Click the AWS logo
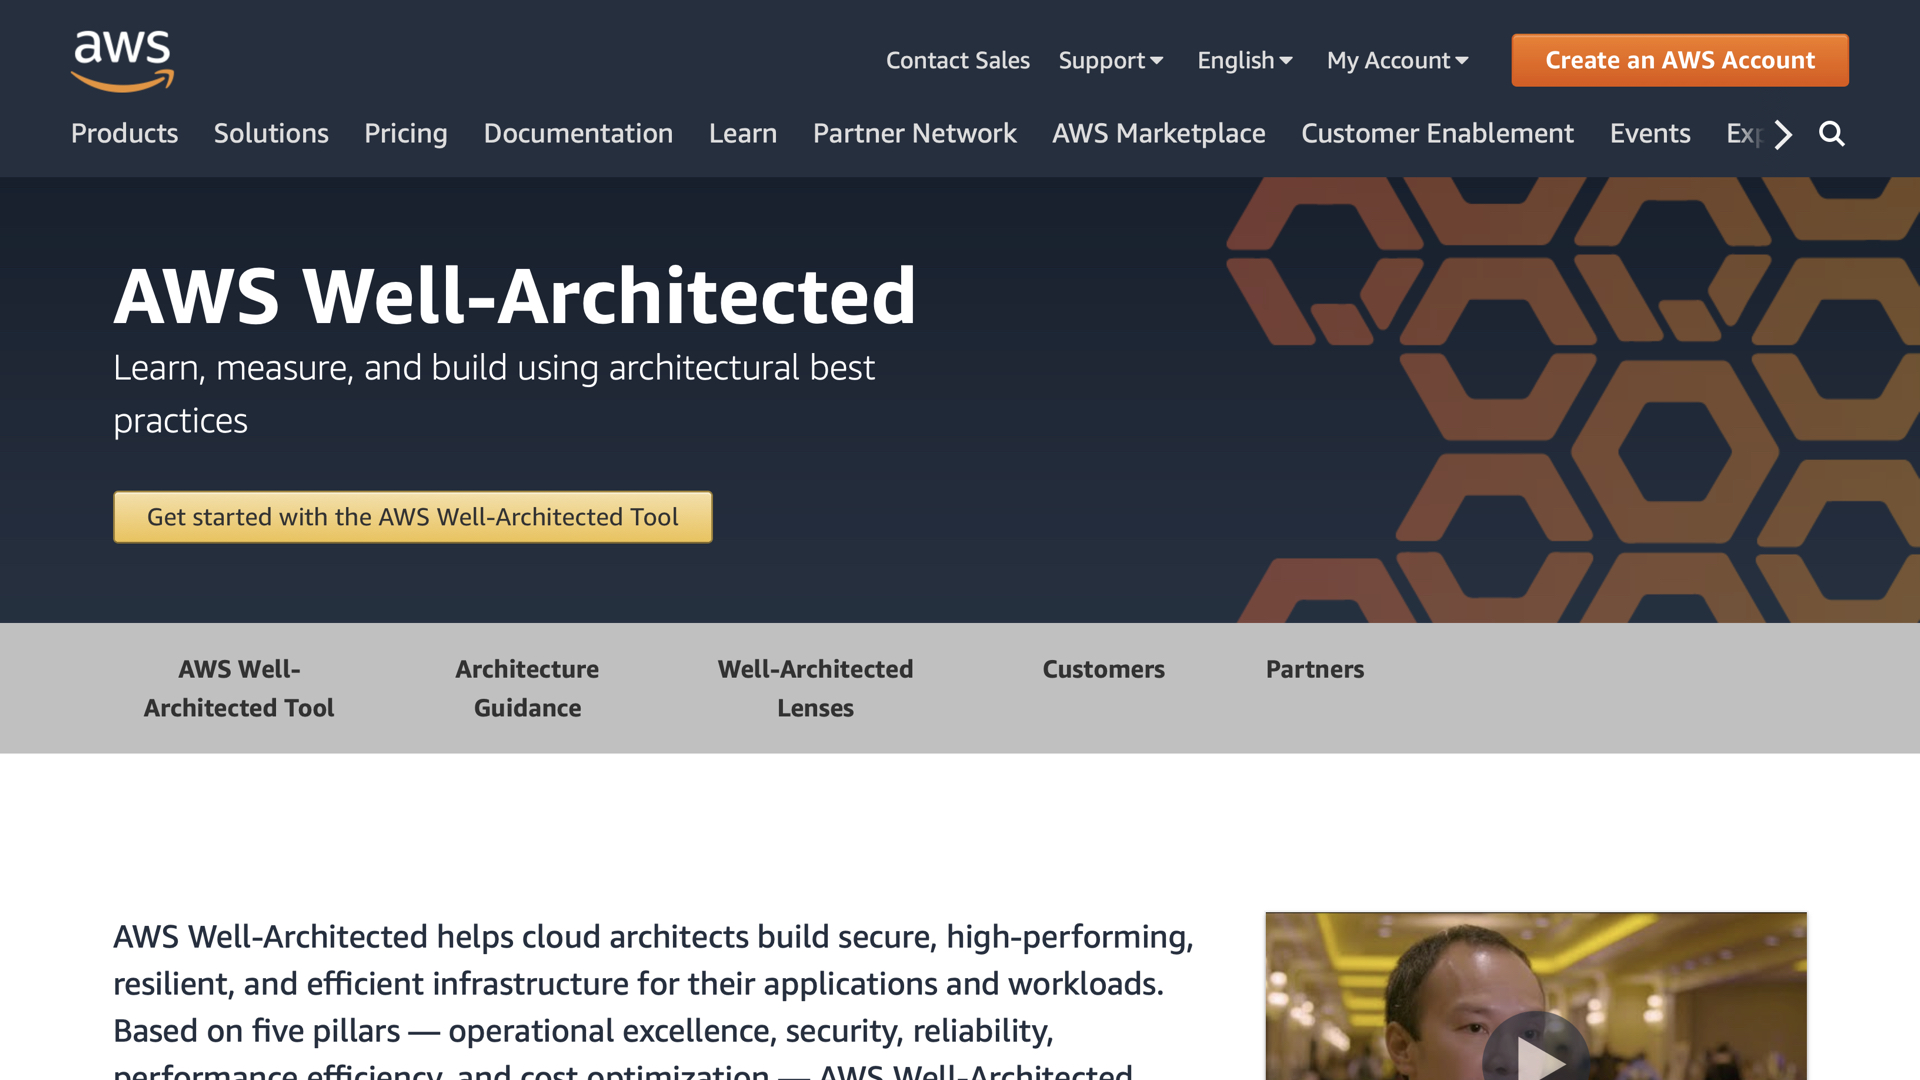This screenshot has height=1080, width=1920. [x=122, y=61]
